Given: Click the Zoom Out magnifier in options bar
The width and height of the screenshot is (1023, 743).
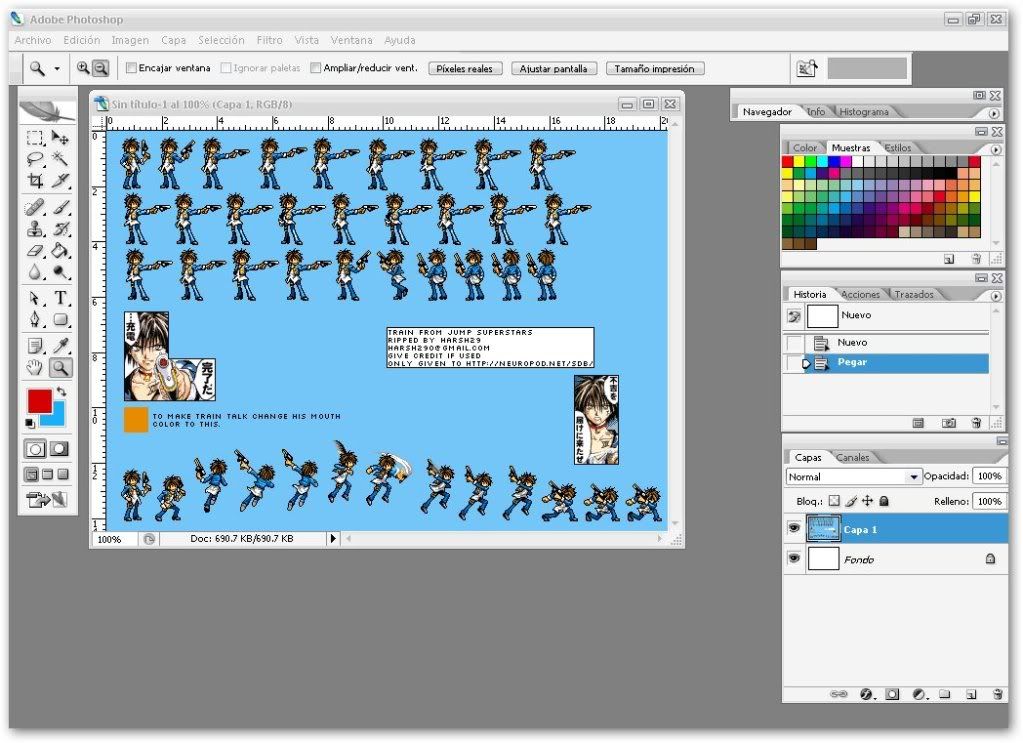Looking at the screenshot, I should 100,67.
